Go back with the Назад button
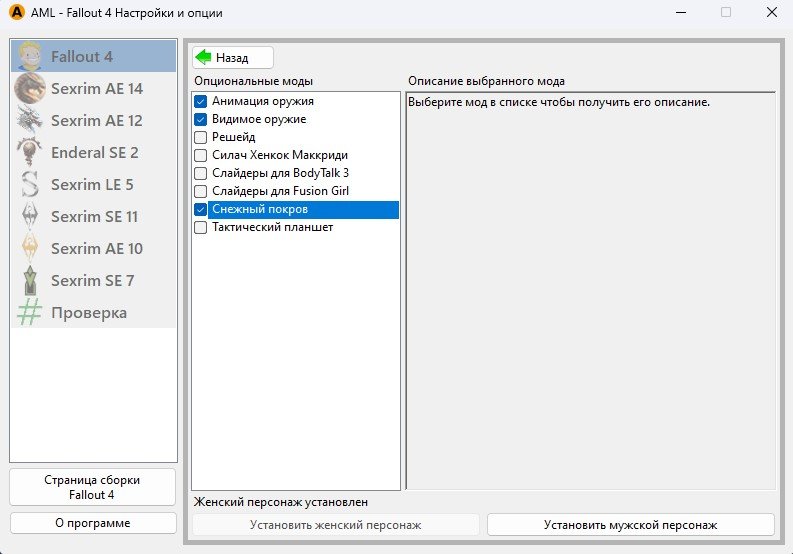Image resolution: width=793 pixels, height=554 pixels. point(232,58)
